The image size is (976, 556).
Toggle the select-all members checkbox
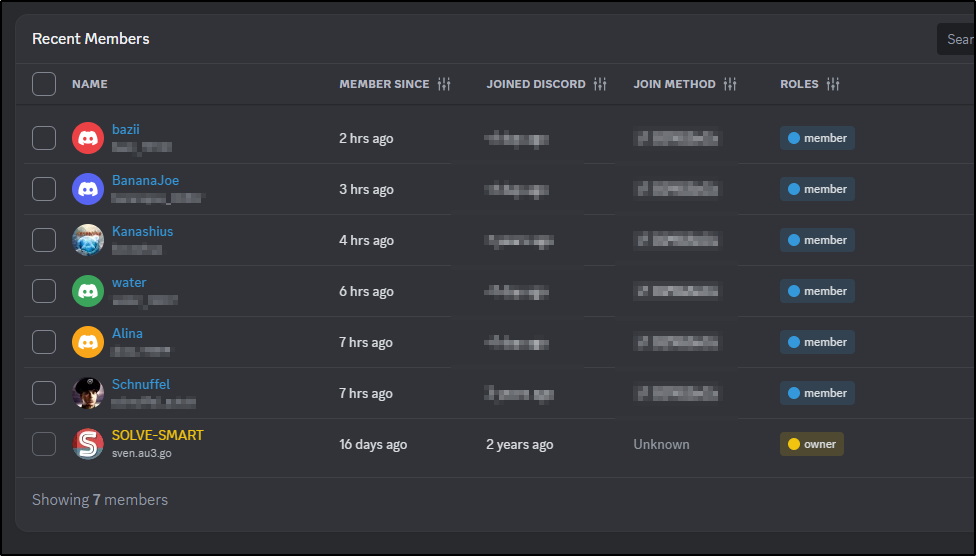44,84
